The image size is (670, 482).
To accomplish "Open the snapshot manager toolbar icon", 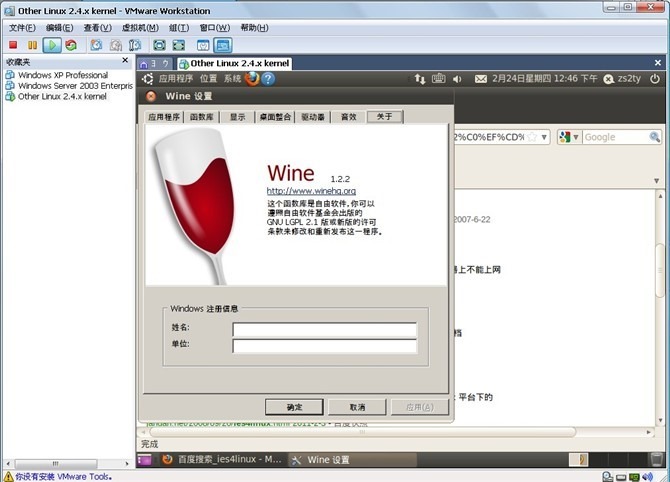I will click(x=135, y=45).
